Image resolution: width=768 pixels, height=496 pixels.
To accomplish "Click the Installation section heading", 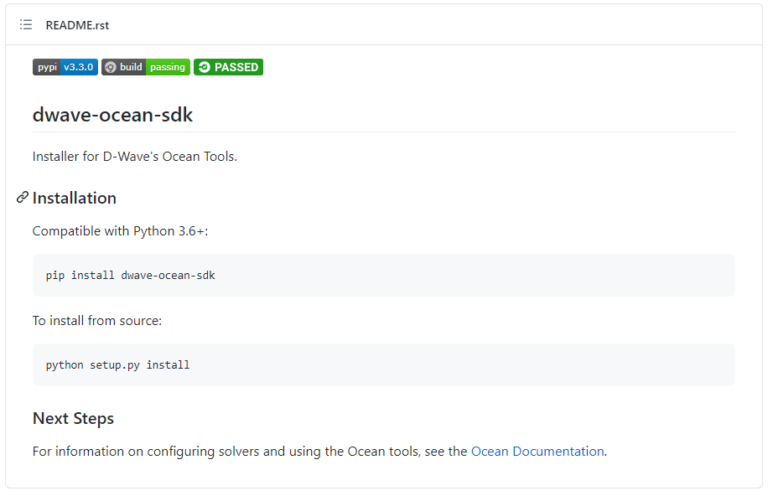I will pos(74,198).
